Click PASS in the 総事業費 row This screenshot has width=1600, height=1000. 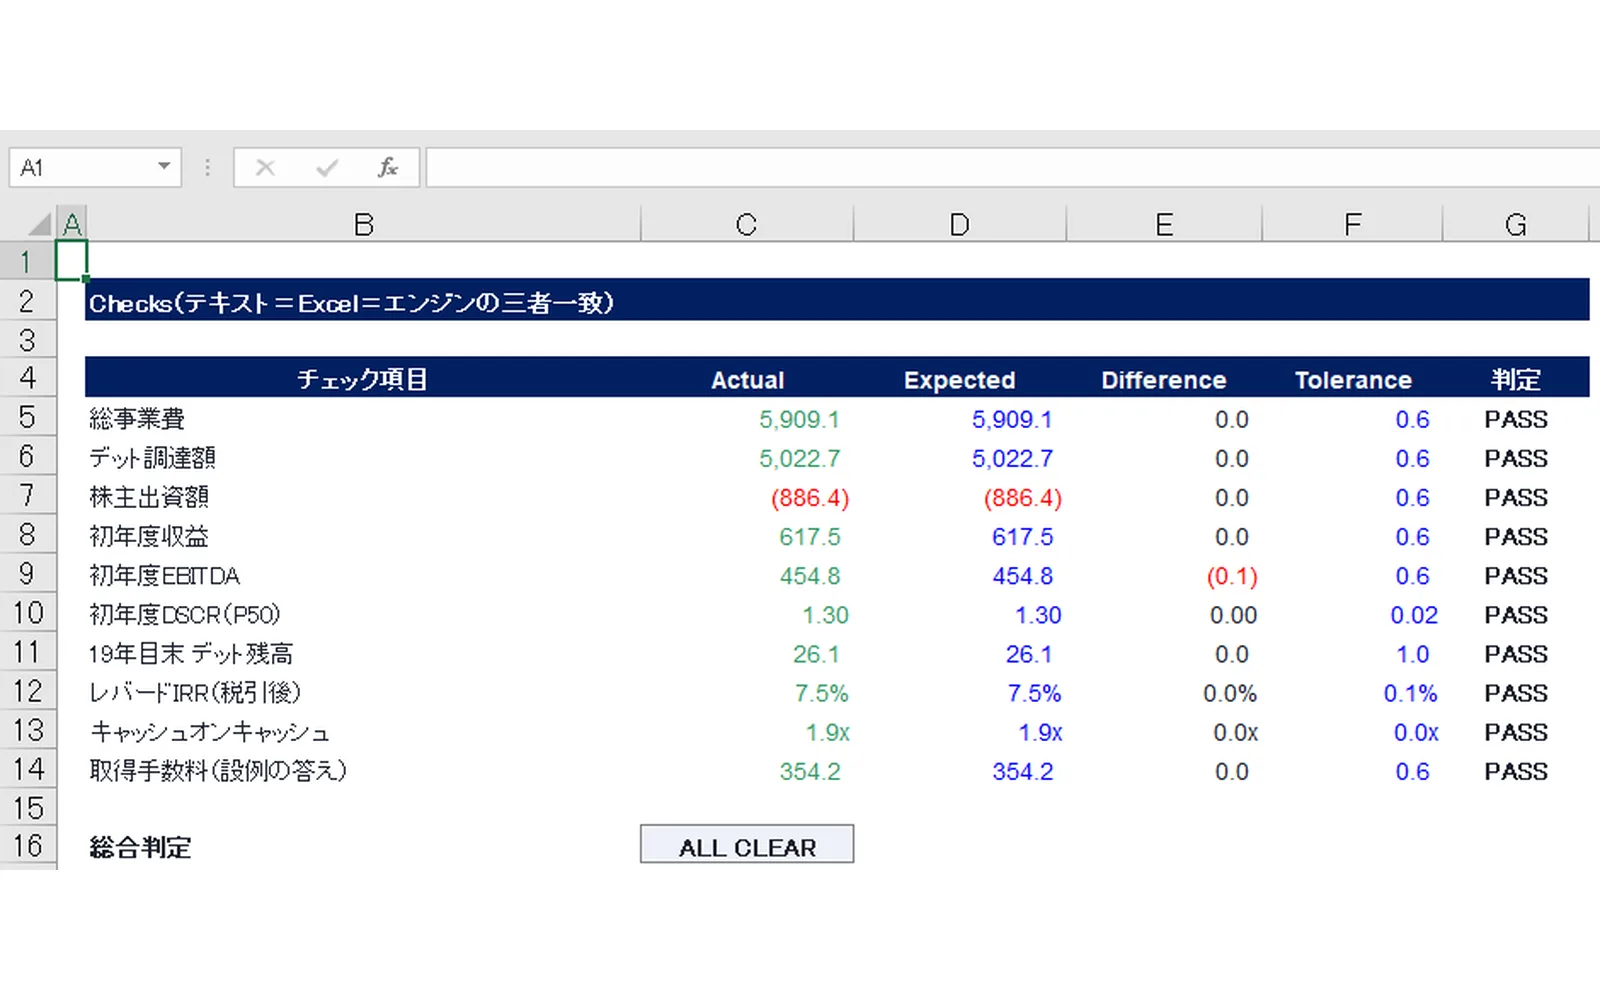pos(1516,419)
